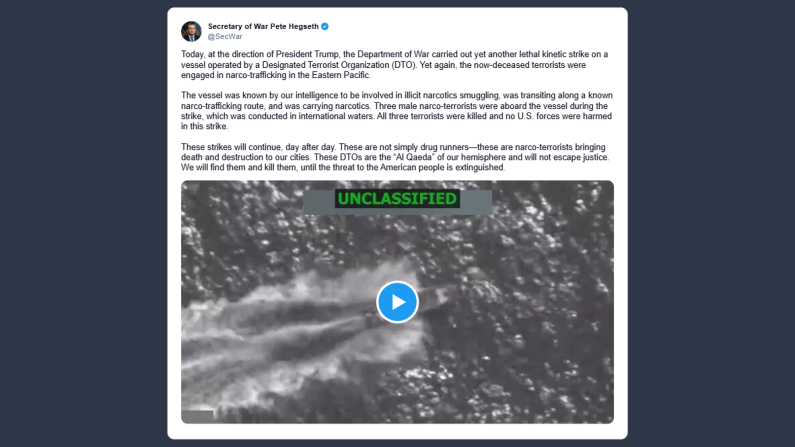The height and width of the screenshot is (447, 795).
Task: Click the white wake trail behind the boat
Action: click(274, 324)
